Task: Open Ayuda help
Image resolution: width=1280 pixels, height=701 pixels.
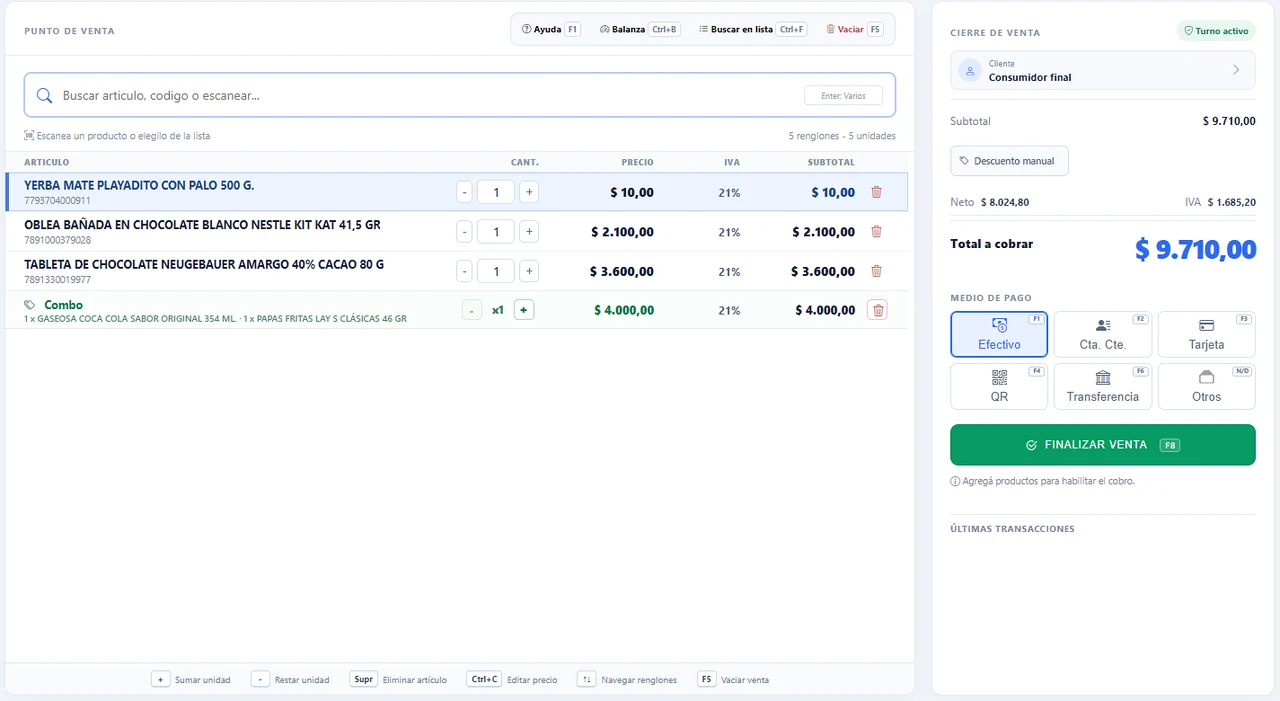Action: [551, 29]
